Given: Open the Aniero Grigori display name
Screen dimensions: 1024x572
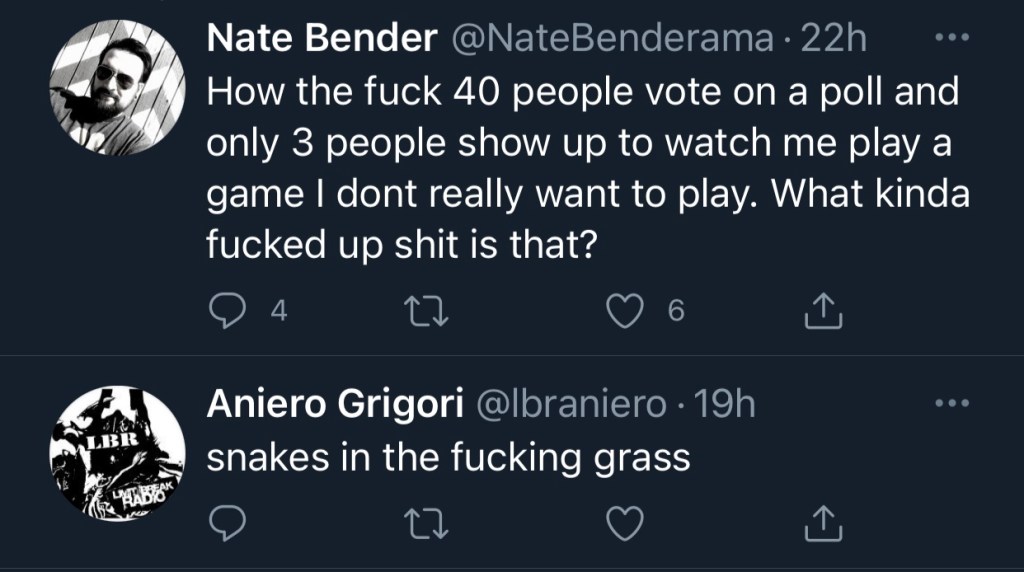Looking at the screenshot, I should 335,404.
